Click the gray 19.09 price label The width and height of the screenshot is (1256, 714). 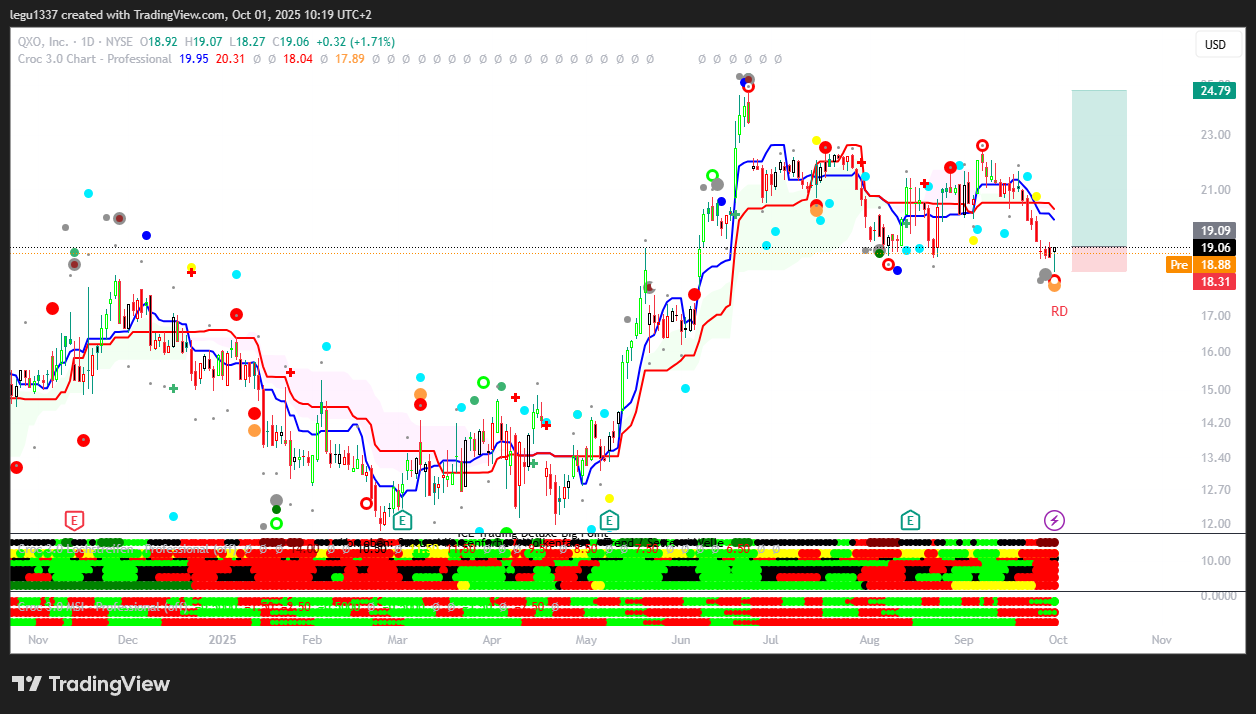[1215, 230]
